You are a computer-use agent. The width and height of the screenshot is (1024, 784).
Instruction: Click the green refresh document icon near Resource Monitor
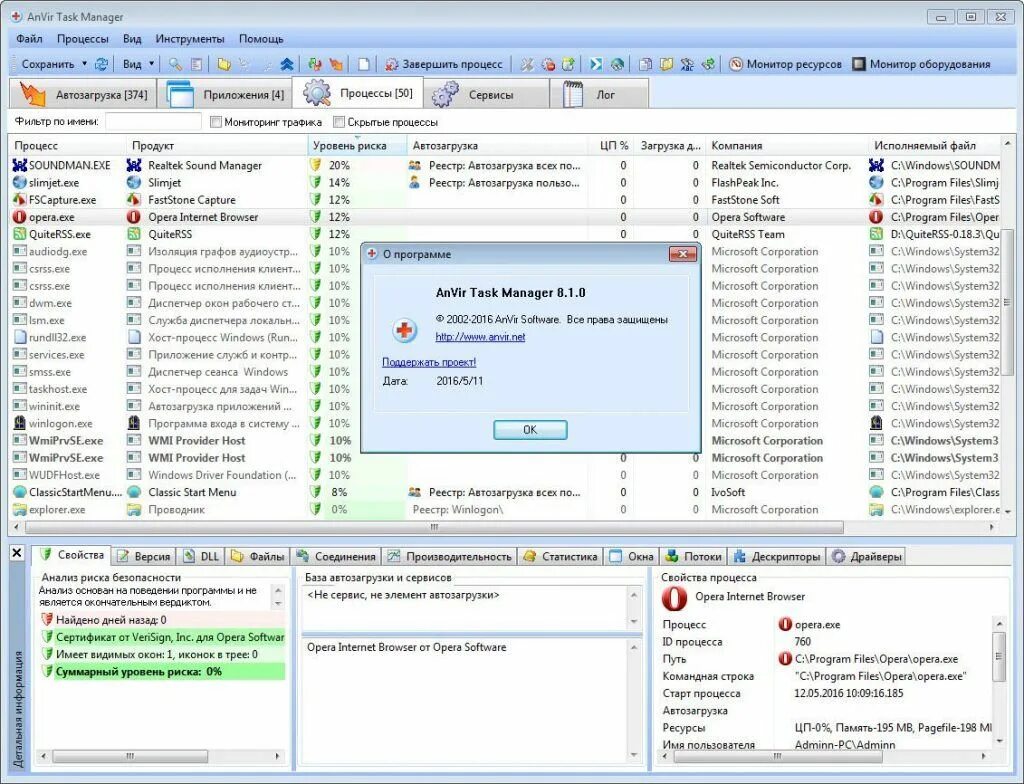coord(708,64)
